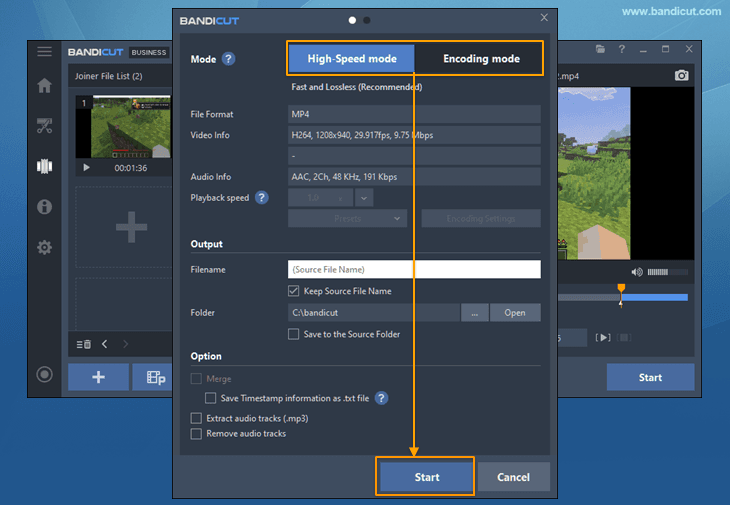Go to the Home icon in sidebar
This screenshot has height=505, width=730.
(x=44, y=85)
